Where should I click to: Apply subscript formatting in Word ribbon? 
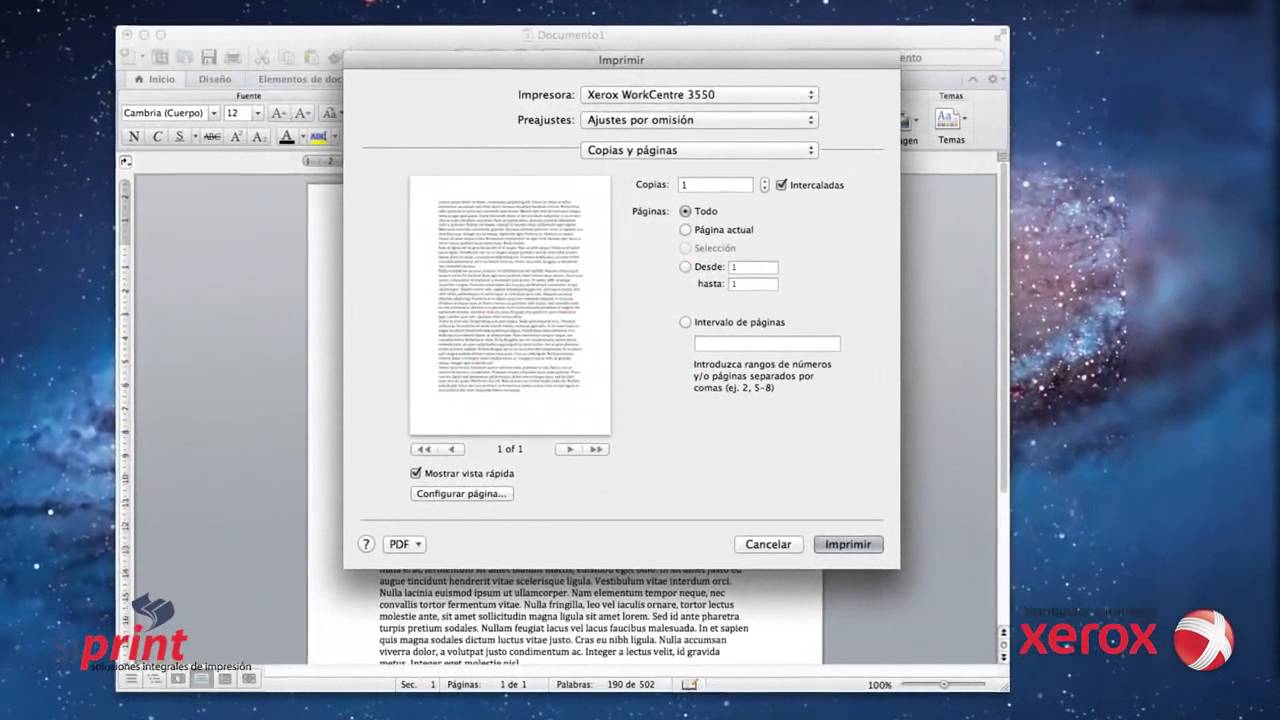pyautogui.click(x=258, y=136)
